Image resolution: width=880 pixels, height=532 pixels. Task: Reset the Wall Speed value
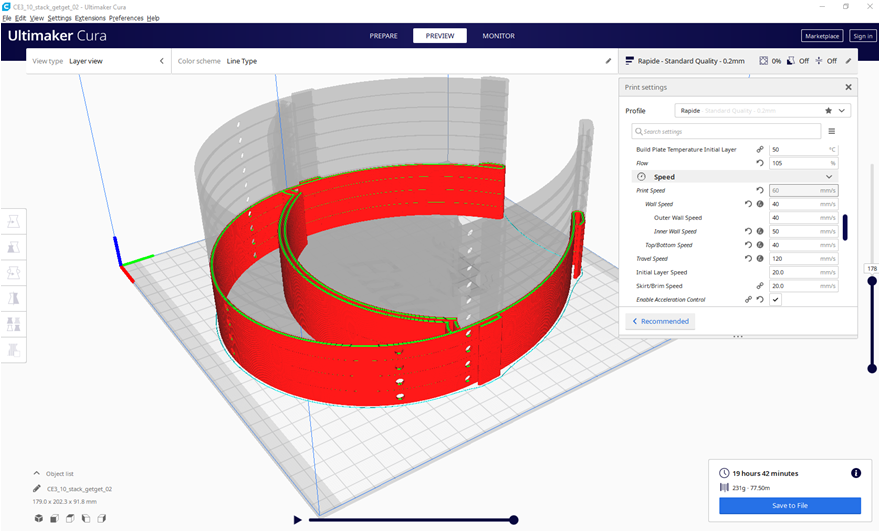(748, 204)
